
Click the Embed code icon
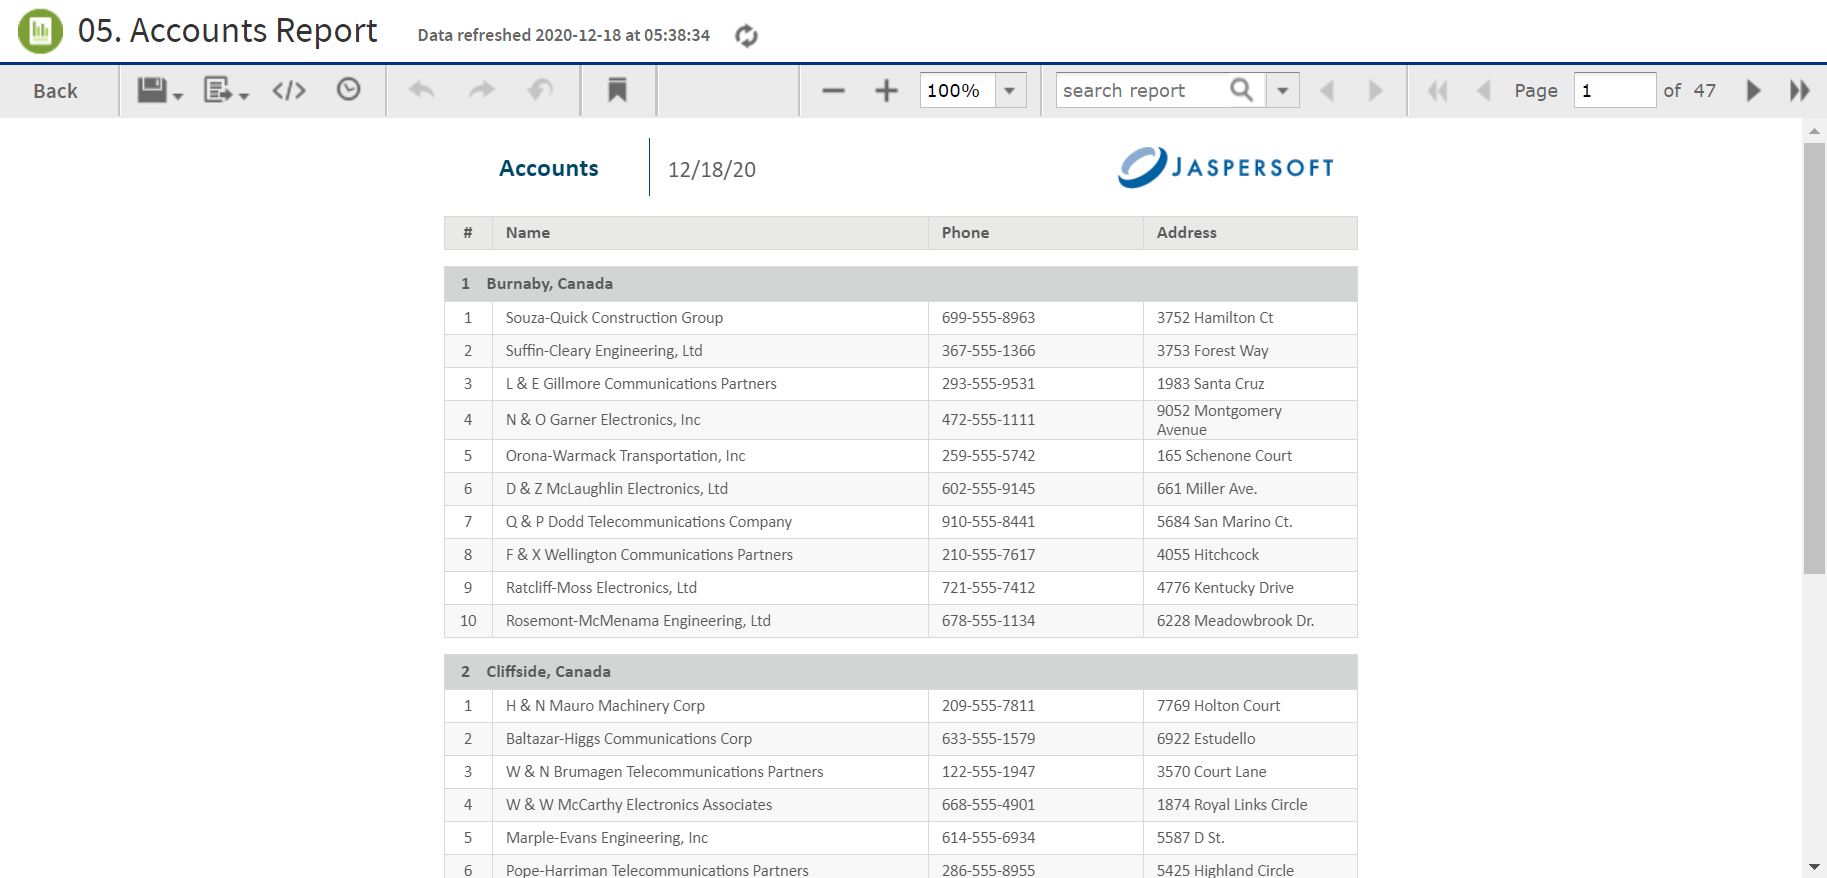[289, 90]
